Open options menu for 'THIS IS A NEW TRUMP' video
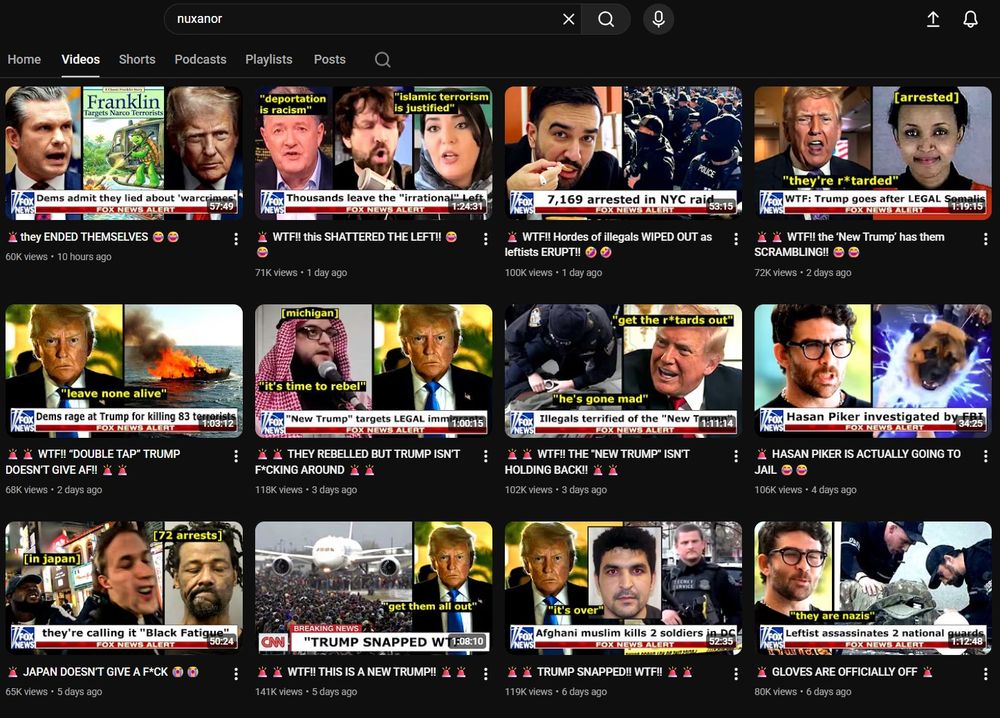Viewport: 1000px width, 718px height. click(485, 674)
